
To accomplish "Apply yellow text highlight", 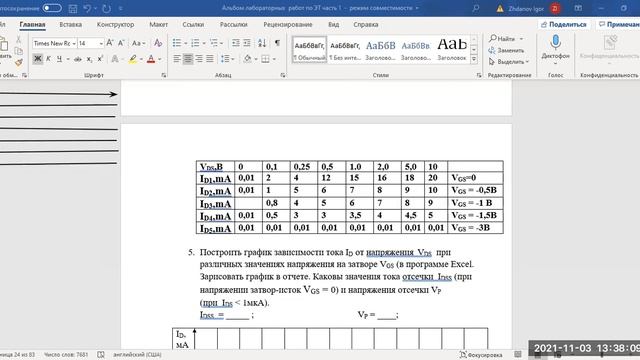I will (x=133, y=59).
